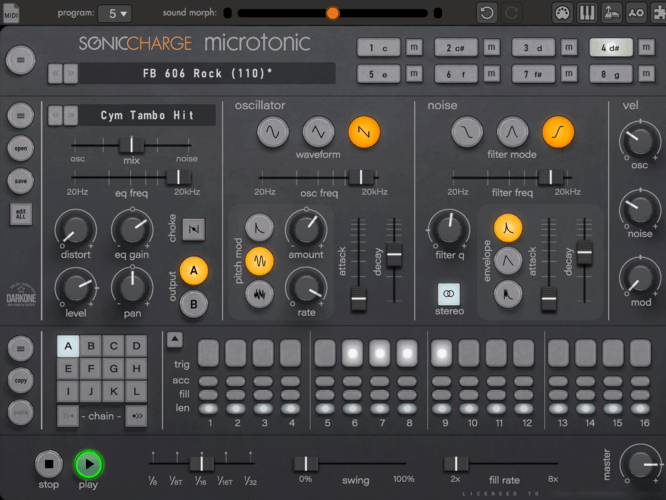The image size is (666, 500).
Task: Click the puzzle piece icon
Action: click(659, 13)
